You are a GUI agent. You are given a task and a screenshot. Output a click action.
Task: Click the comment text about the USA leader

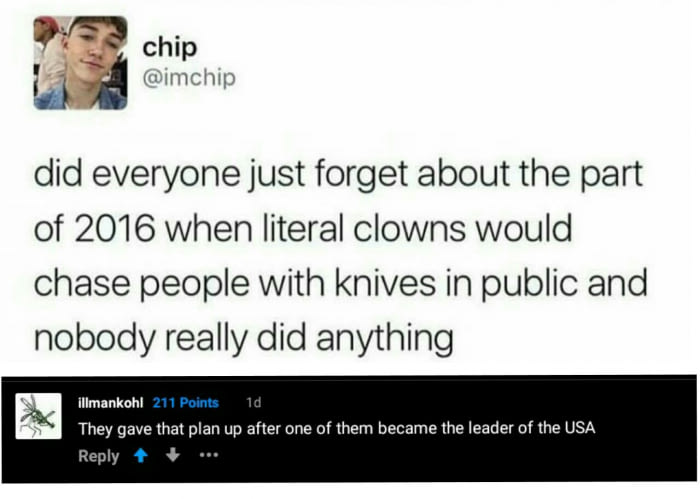[x=337, y=428]
